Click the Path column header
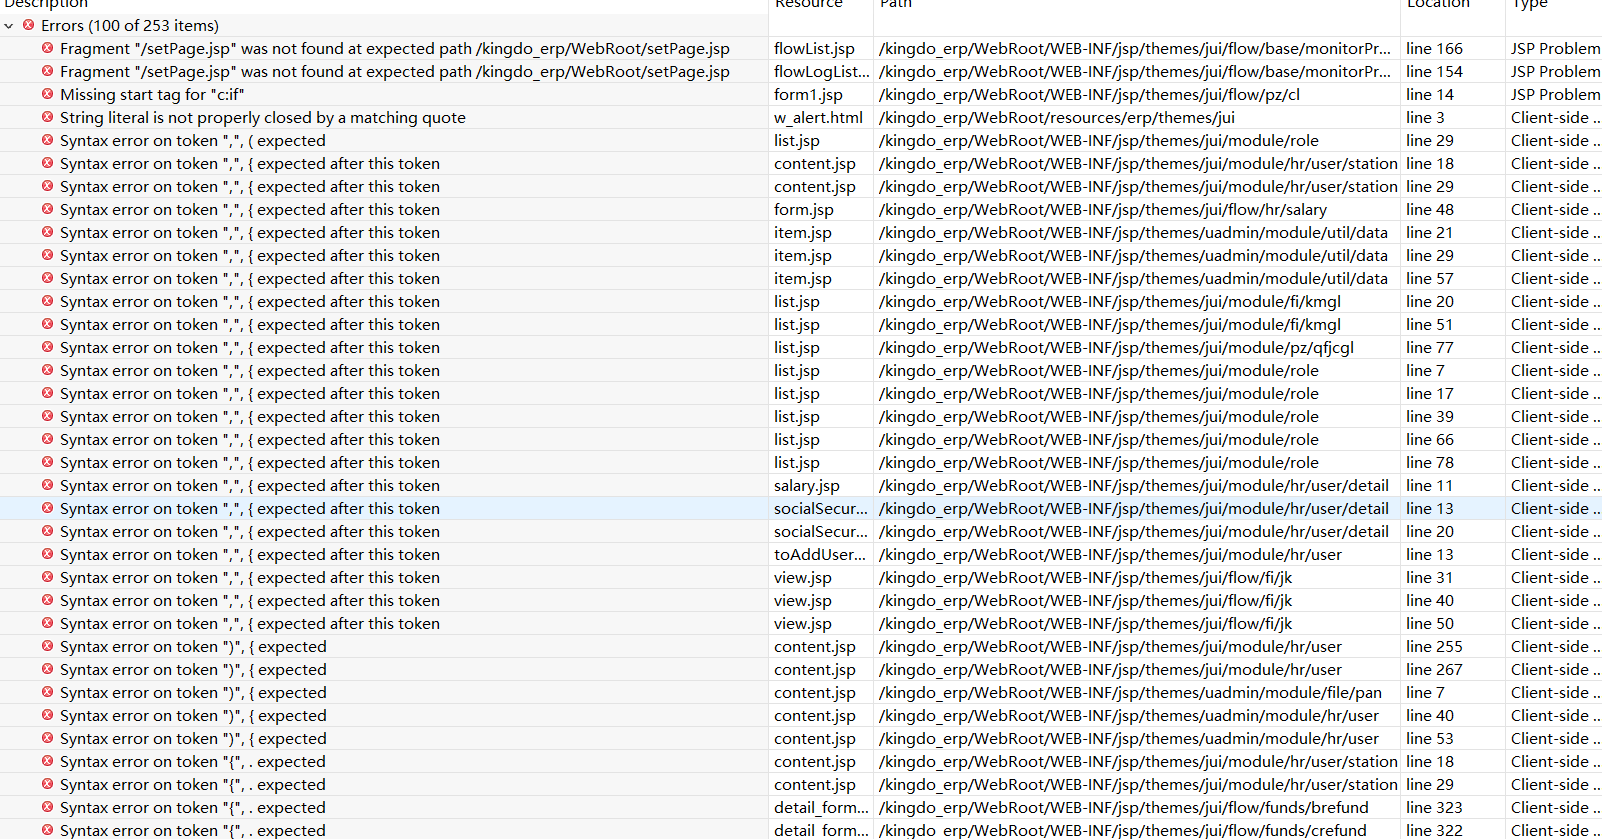 [896, 4]
